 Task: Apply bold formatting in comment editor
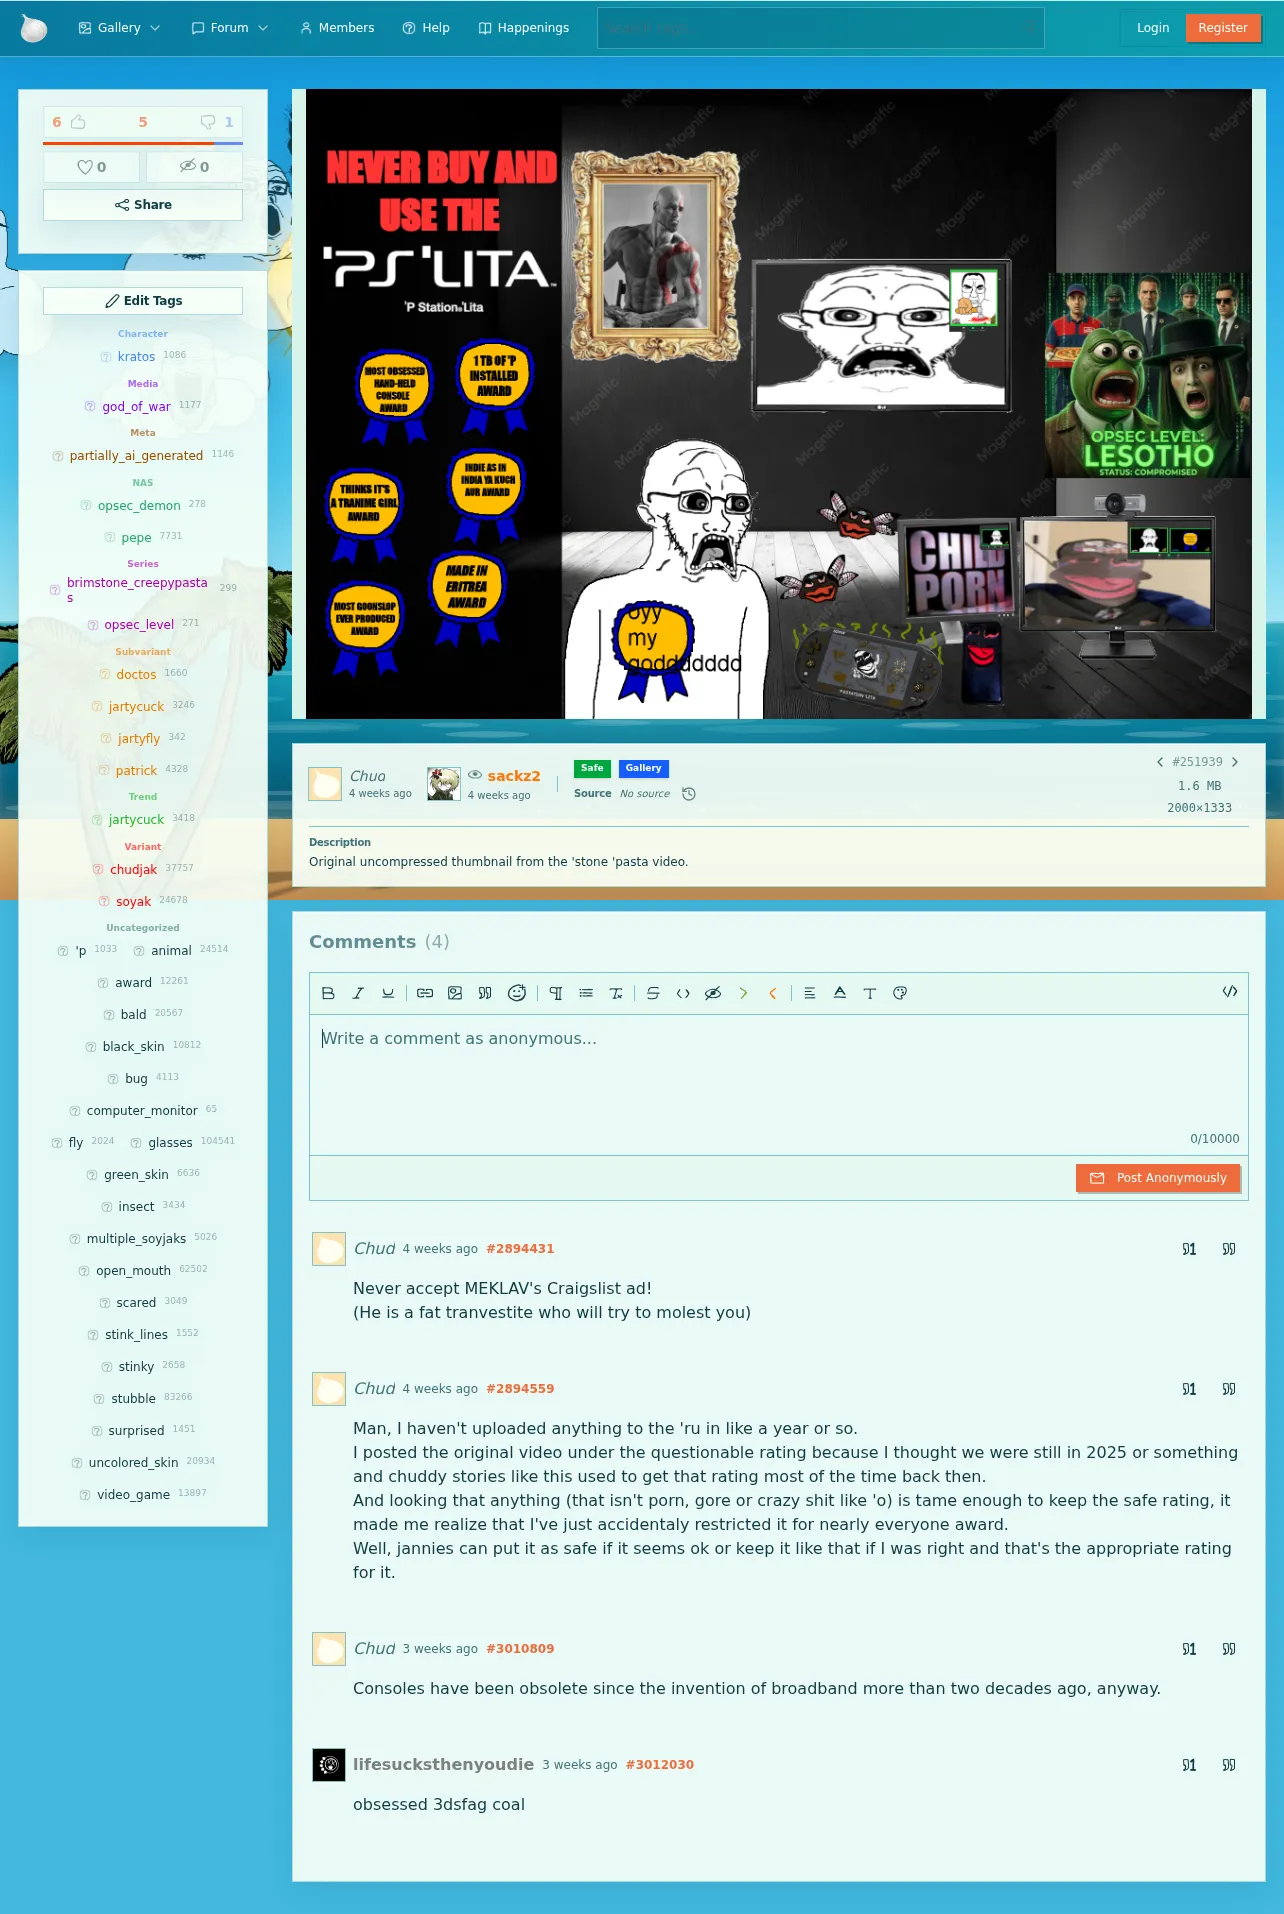[x=328, y=993]
